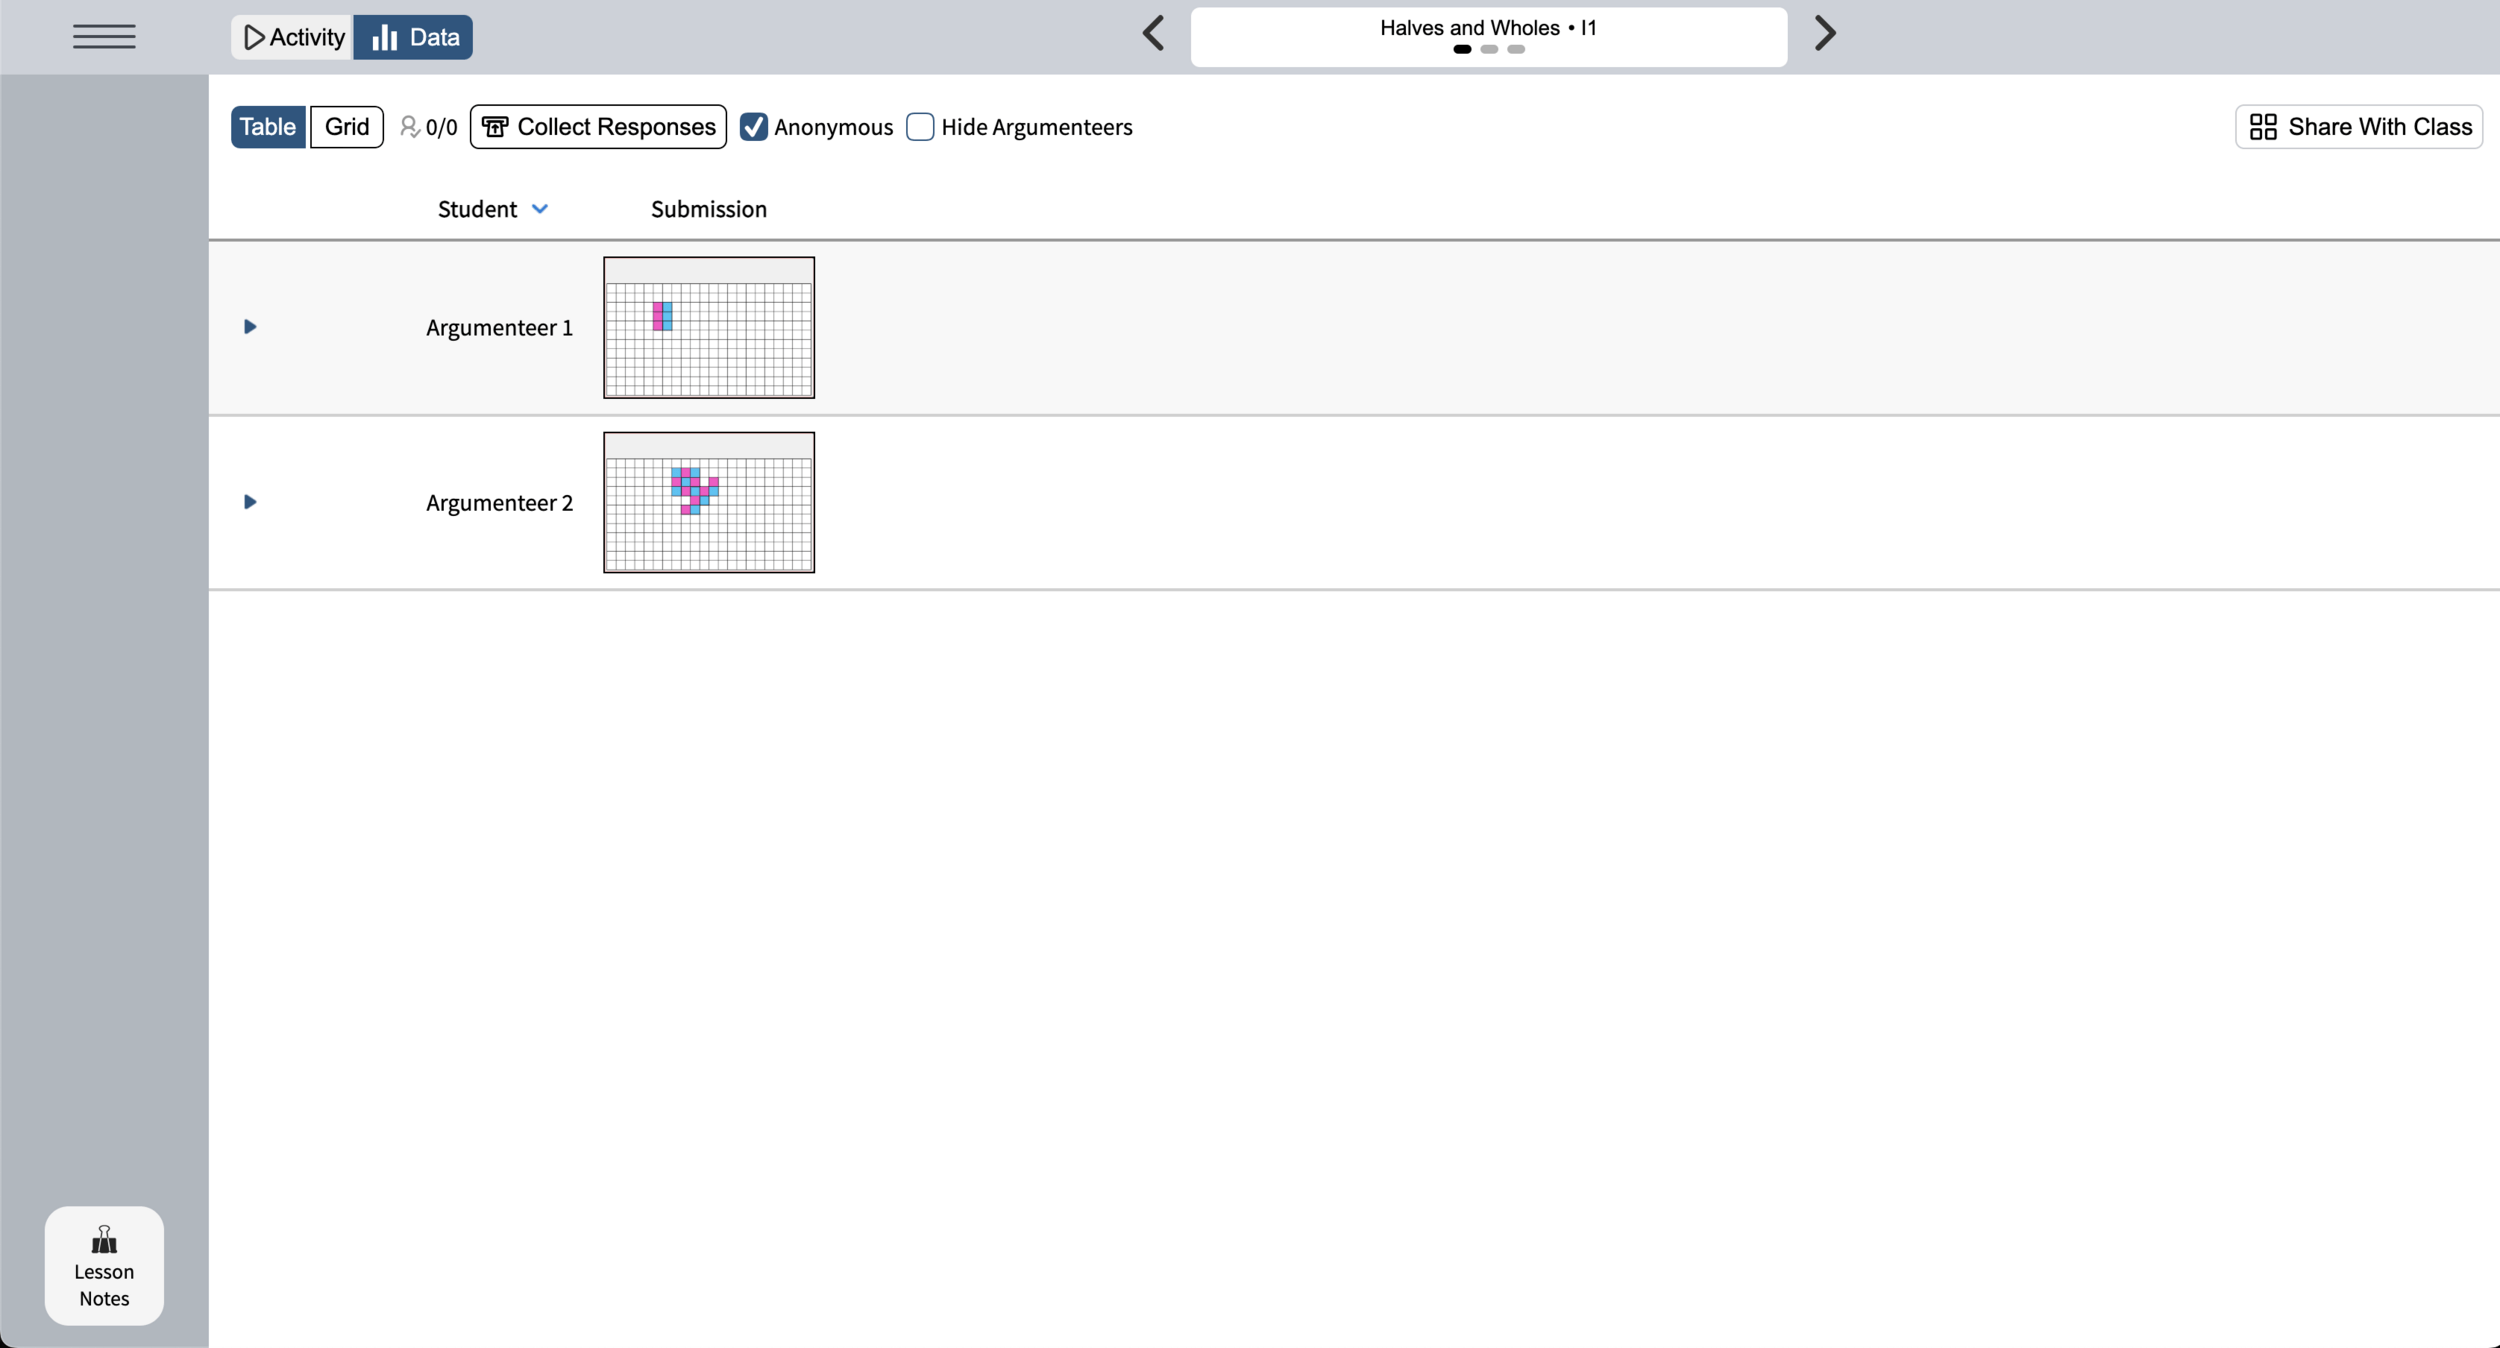Sort by Student column chevron
This screenshot has height=1348, width=2500.
pyautogui.click(x=540, y=209)
